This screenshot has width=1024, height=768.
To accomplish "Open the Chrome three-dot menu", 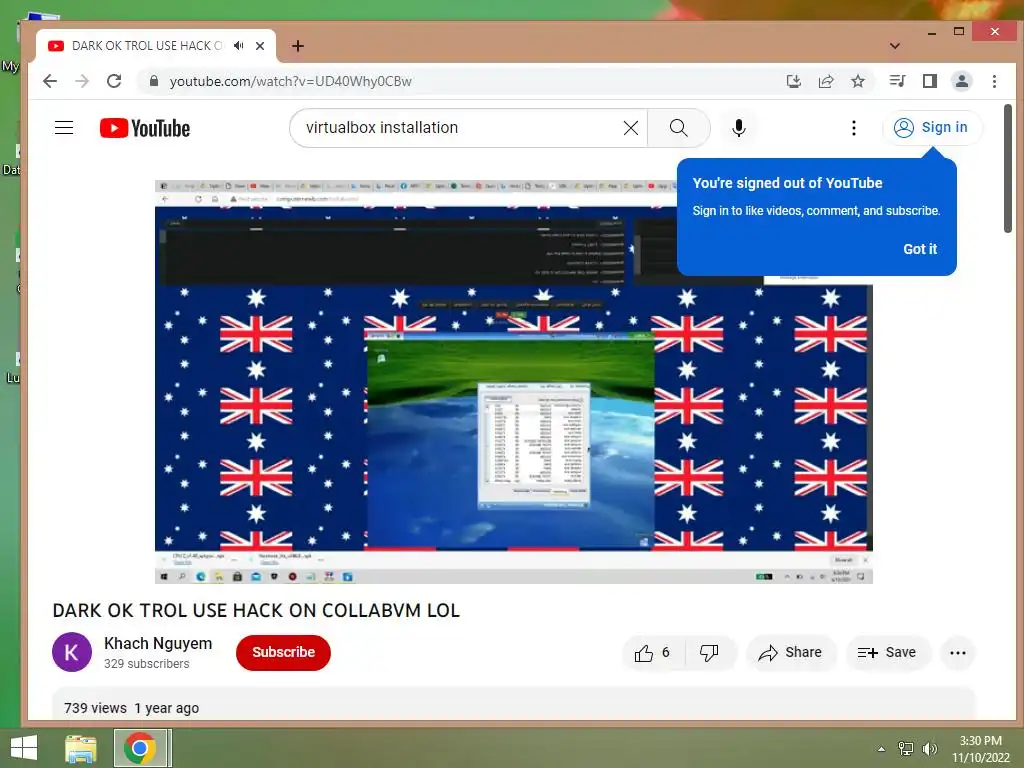I will point(995,81).
